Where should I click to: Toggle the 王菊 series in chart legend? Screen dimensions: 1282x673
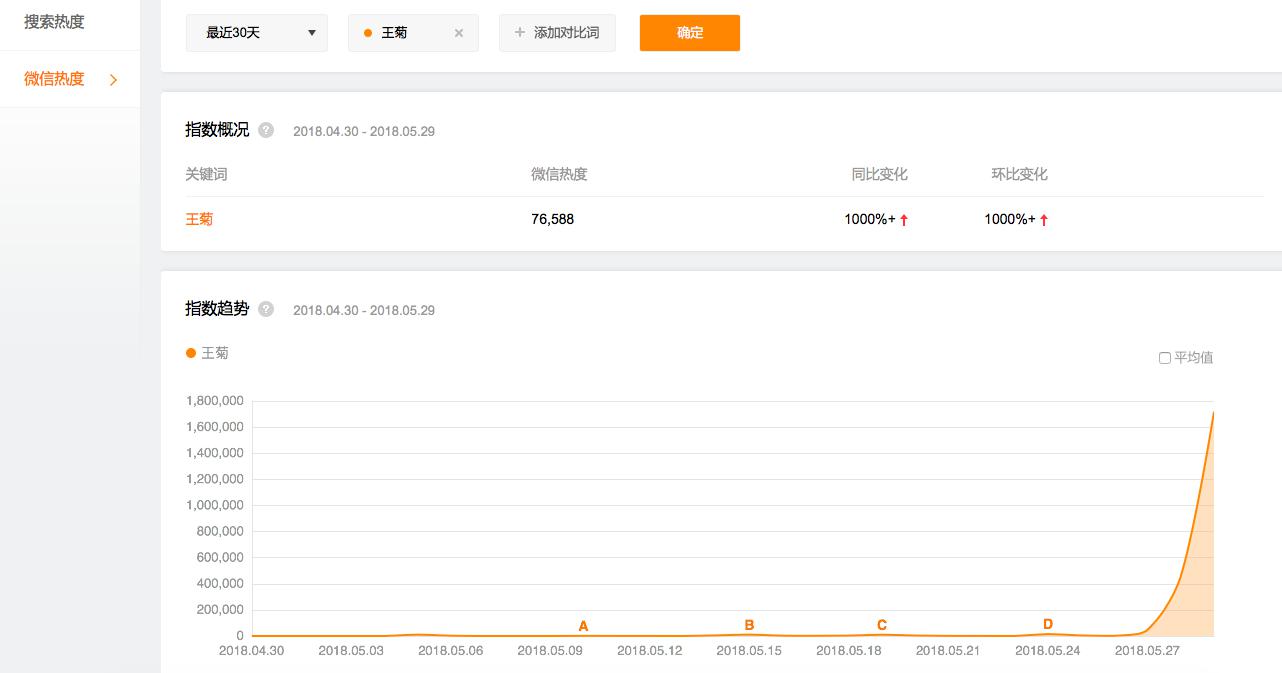207,353
